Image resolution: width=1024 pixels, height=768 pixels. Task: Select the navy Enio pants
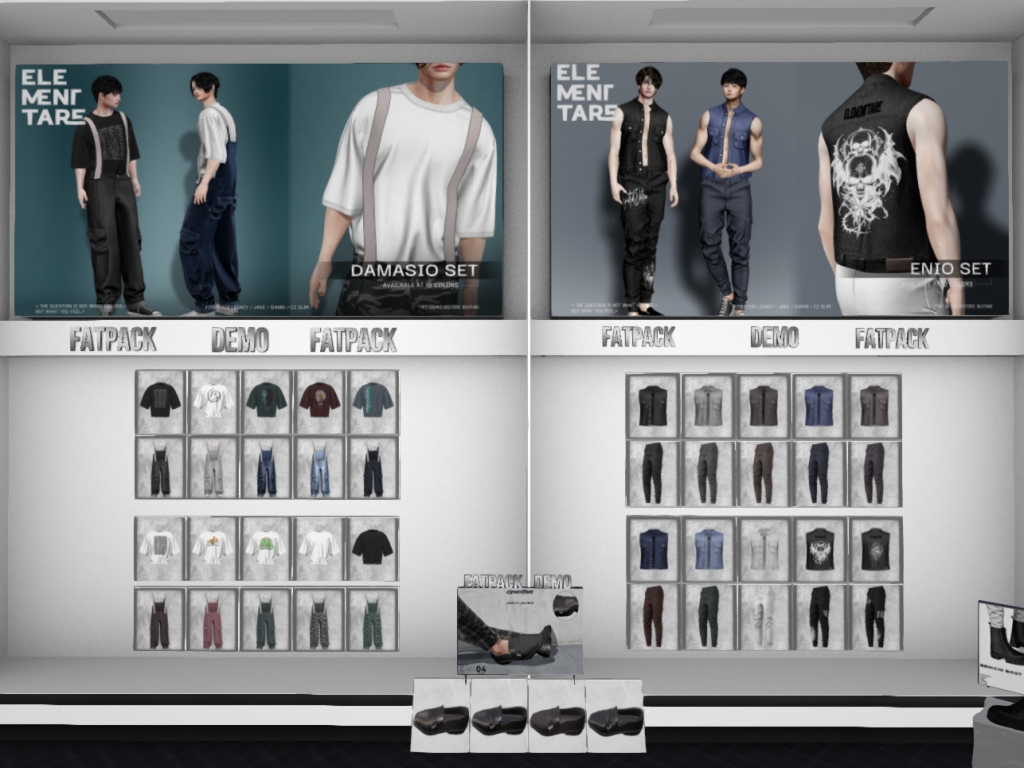tap(820, 473)
